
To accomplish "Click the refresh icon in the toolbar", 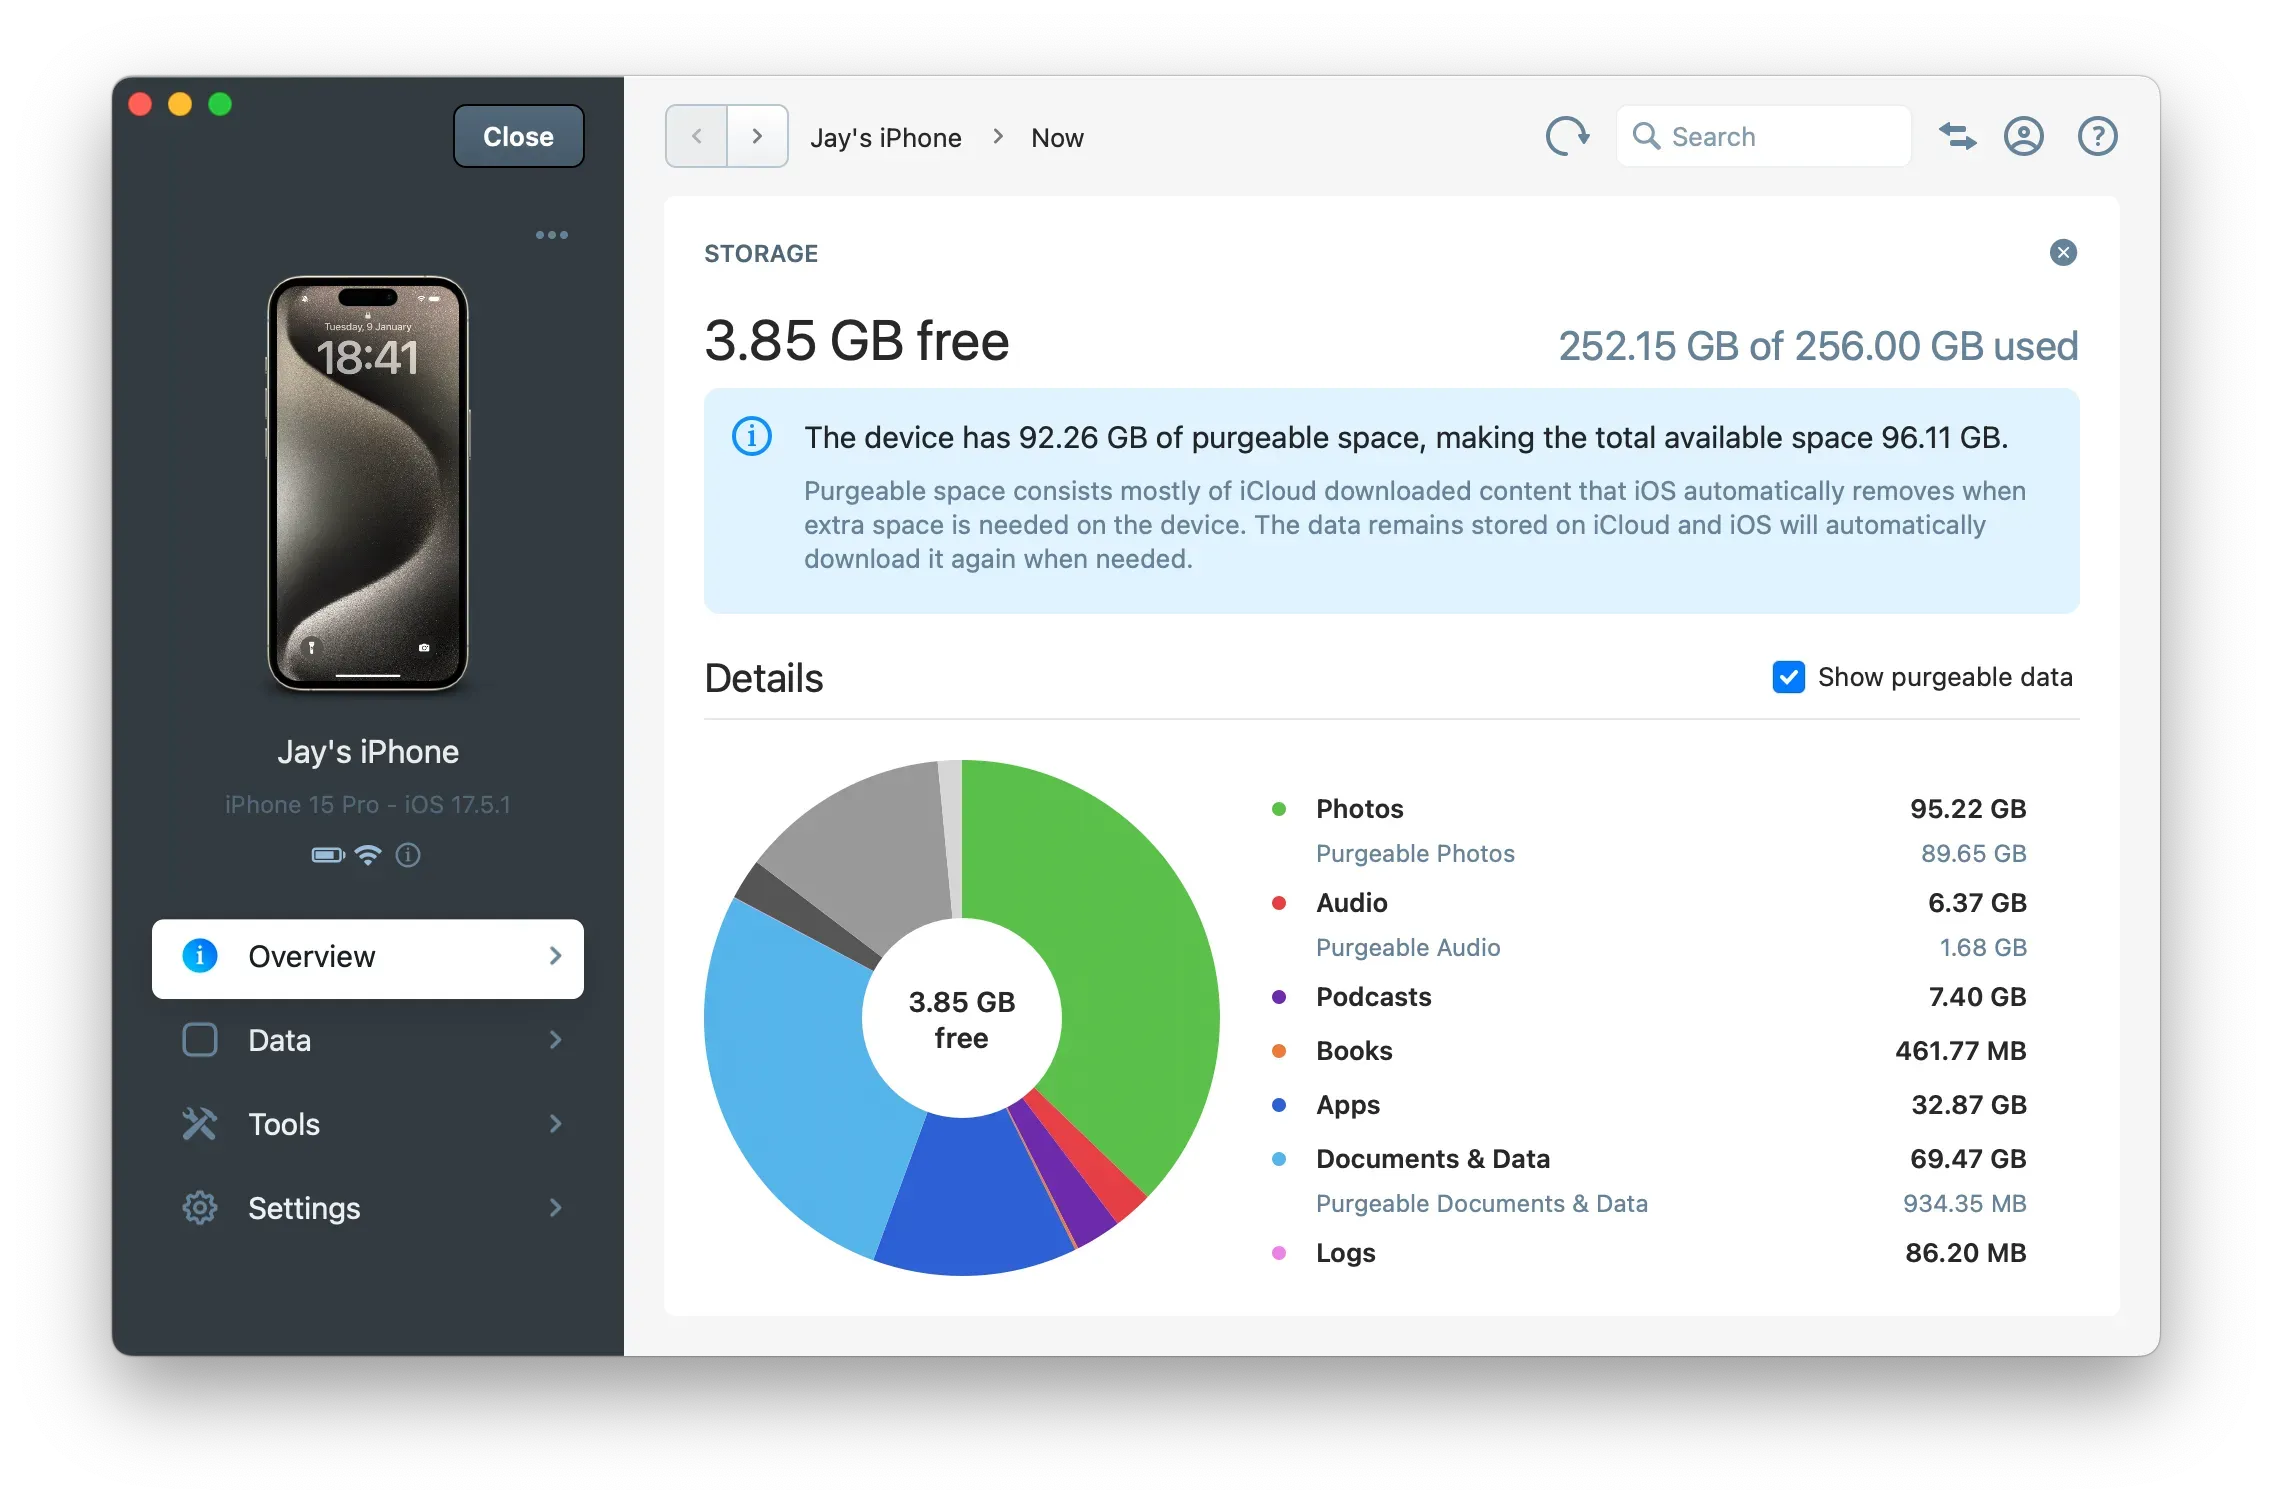I will coord(1567,136).
